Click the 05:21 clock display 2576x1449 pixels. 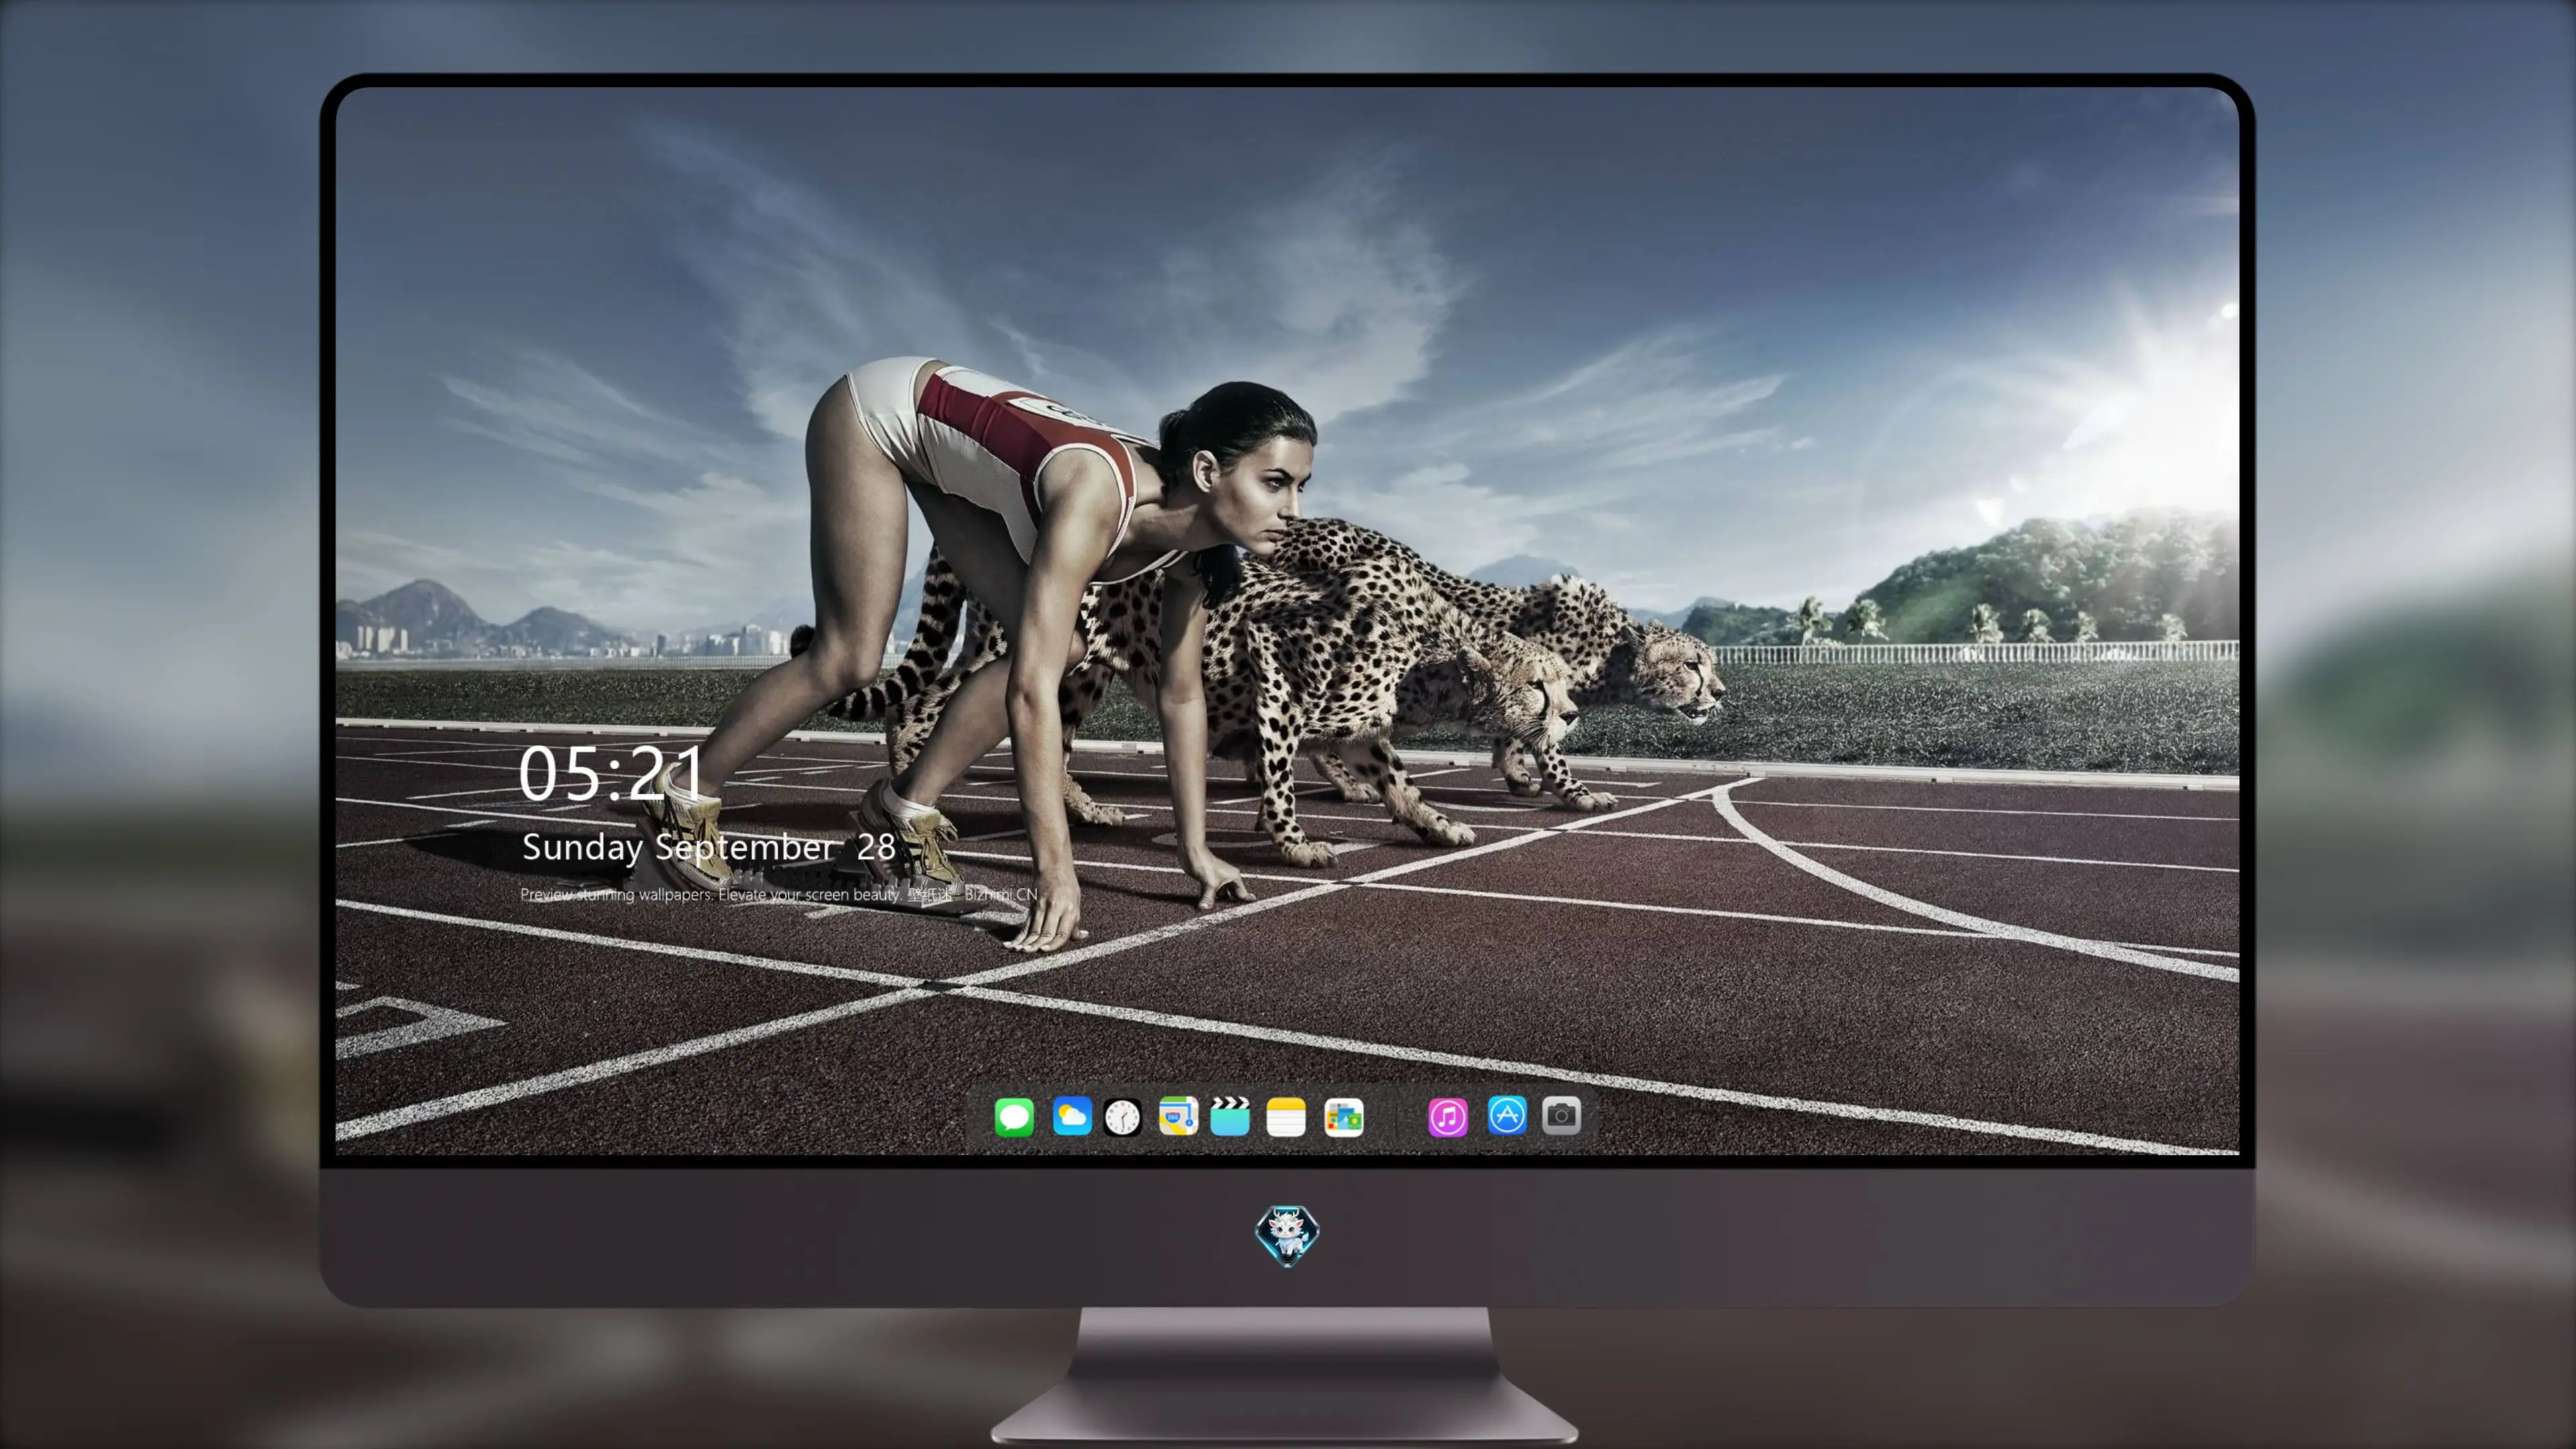click(x=611, y=774)
